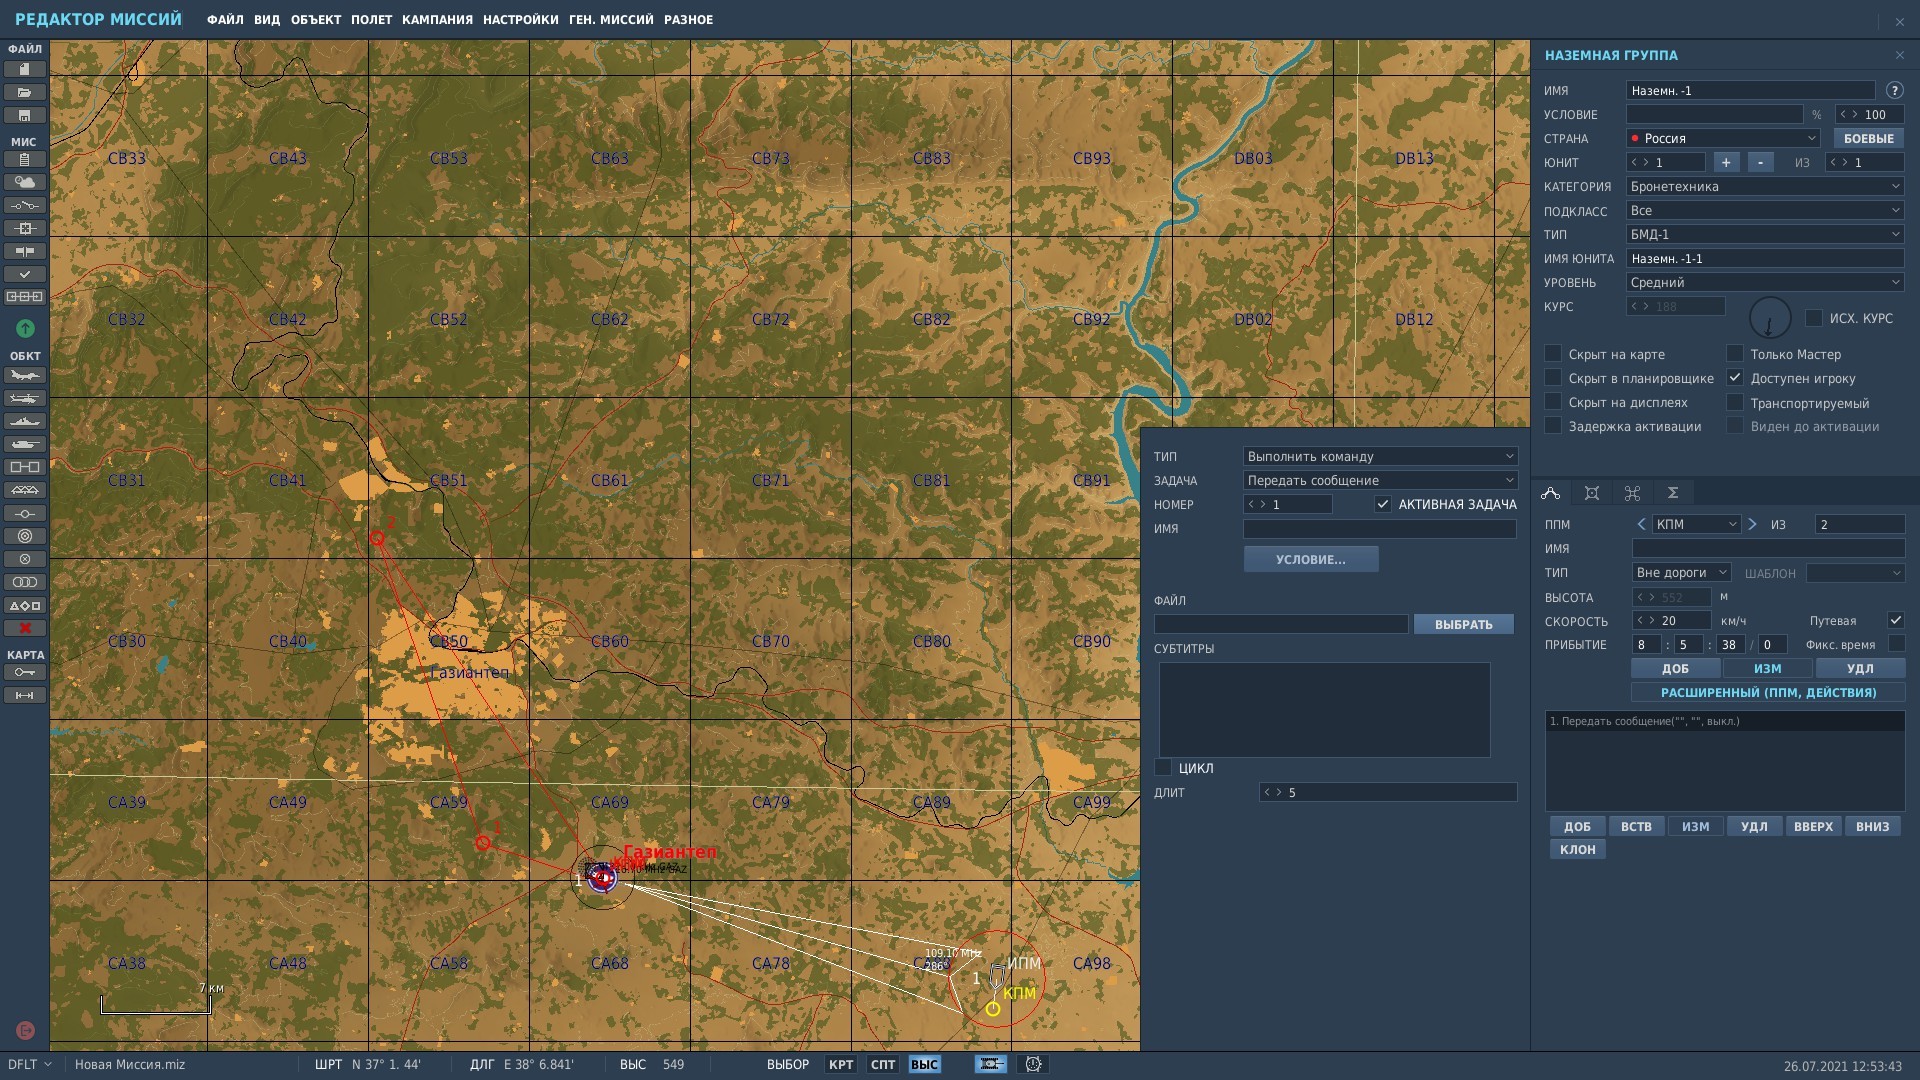Open 'ЗАДАЧА' Передать сообщение dropdown
This screenshot has height=1080, width=1920.
click(x=1380, y=481)
